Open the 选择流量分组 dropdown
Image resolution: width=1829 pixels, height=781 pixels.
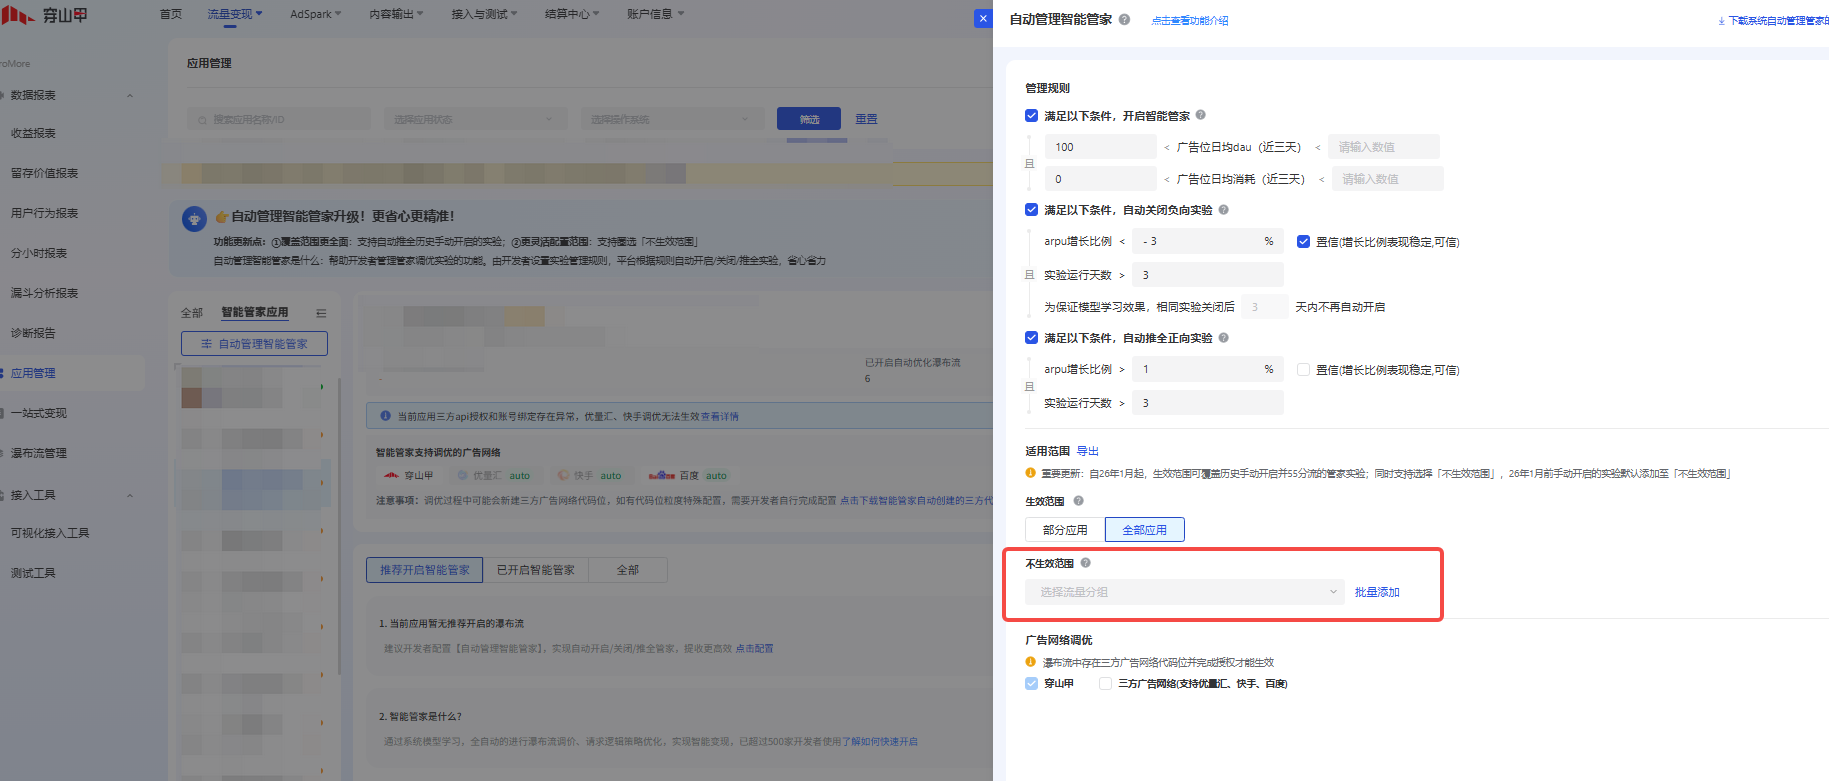point(1184,592)
